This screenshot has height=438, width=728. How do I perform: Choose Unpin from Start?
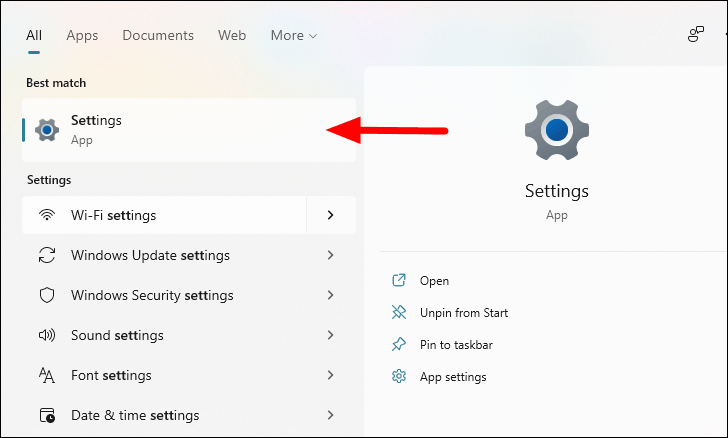tap(464, 313)
